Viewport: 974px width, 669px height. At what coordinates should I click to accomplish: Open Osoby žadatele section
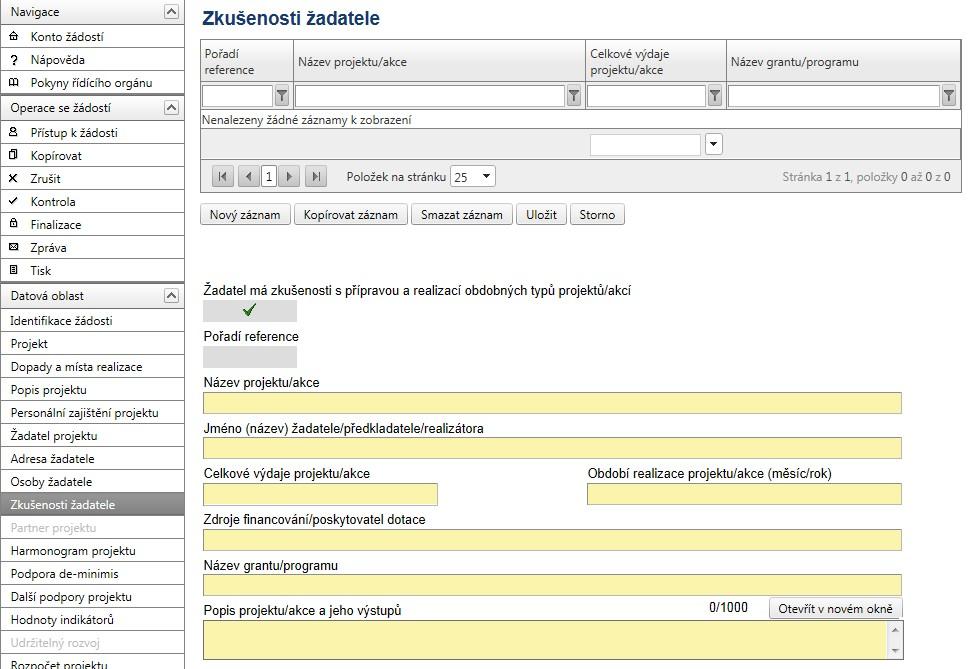93,481
